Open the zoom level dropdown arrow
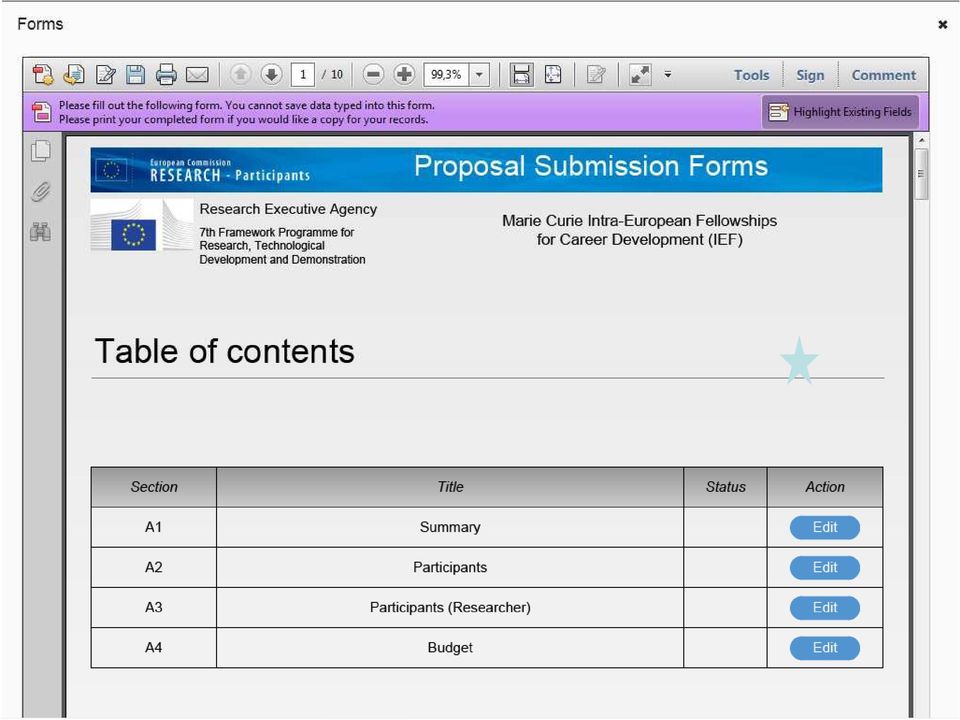The height and width of the screenshot is (720, 960). [x=479, y=75]
